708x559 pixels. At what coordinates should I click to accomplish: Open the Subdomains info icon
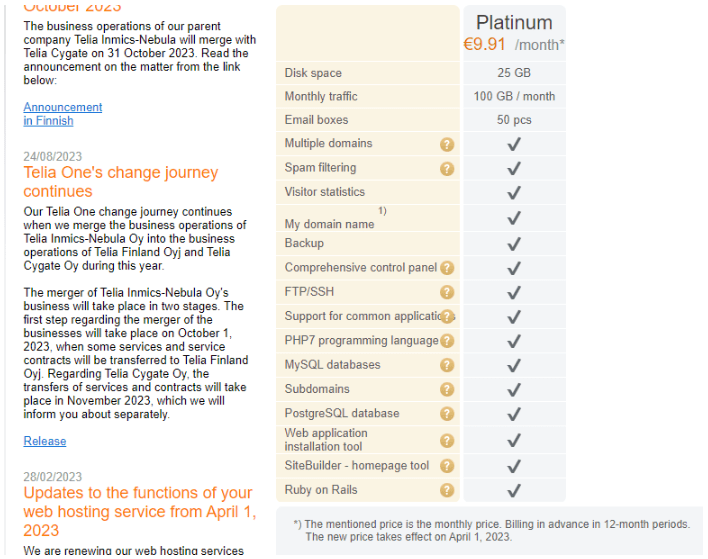pos(447,390)
